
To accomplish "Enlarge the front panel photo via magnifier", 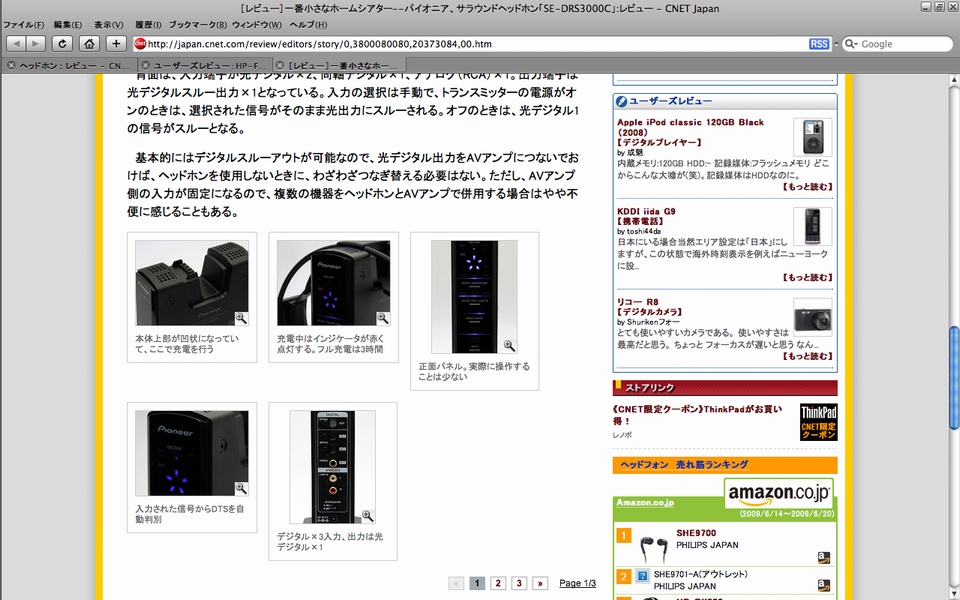I will 509,346.
